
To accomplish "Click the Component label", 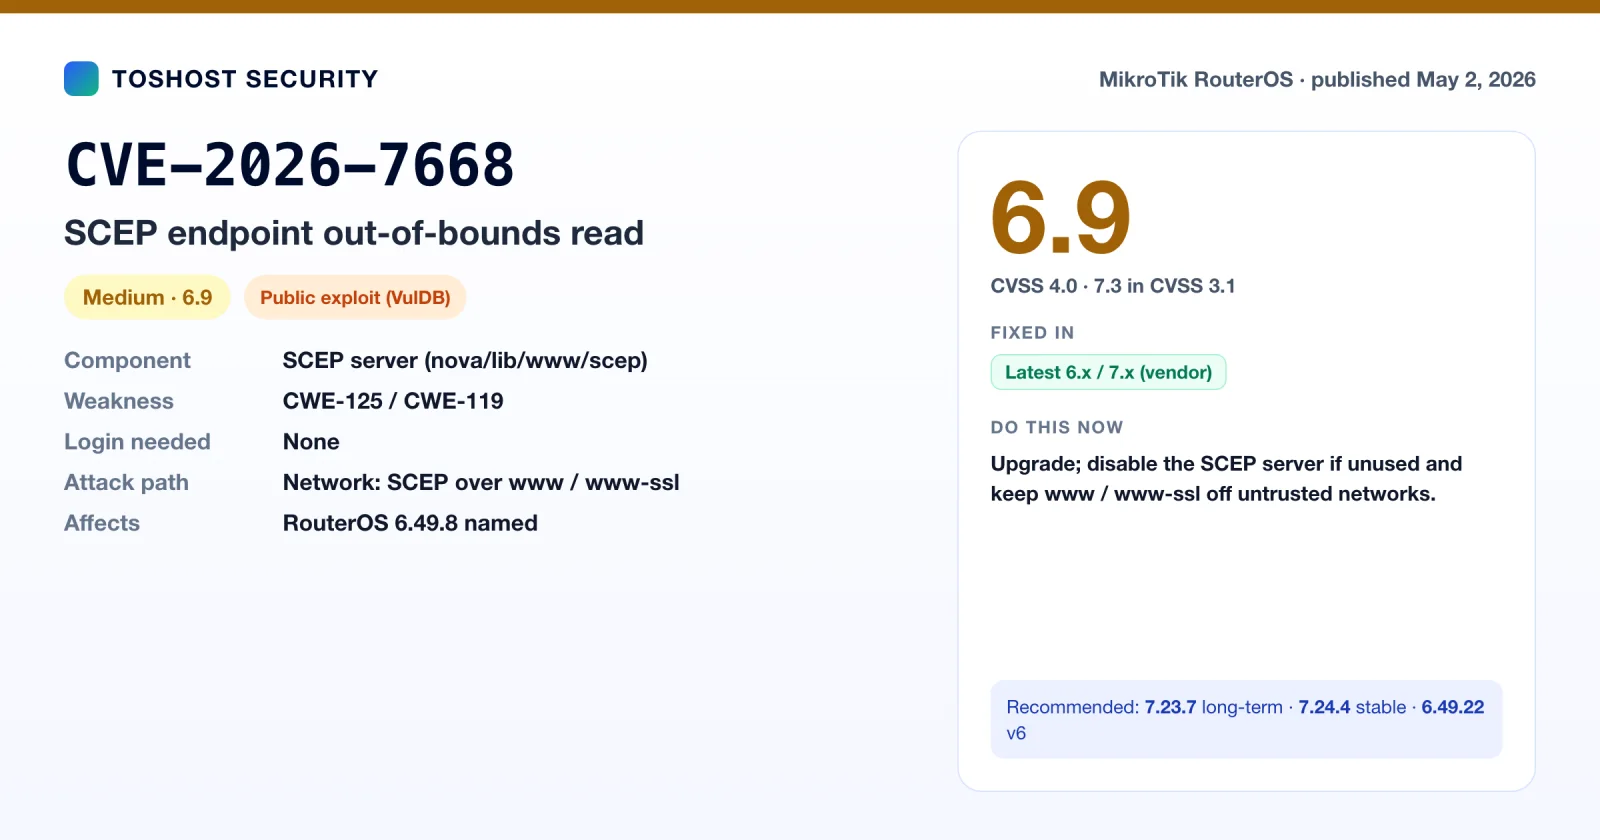I will click(x=127, y=360).
